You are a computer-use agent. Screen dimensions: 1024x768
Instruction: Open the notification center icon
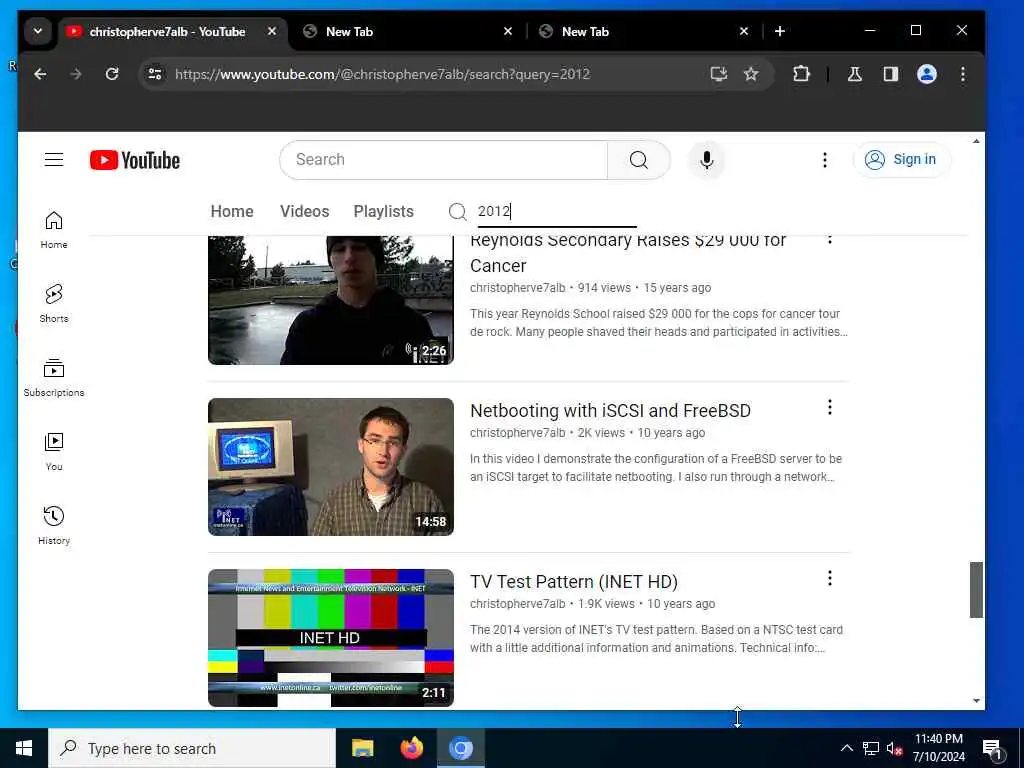(991, 748)
